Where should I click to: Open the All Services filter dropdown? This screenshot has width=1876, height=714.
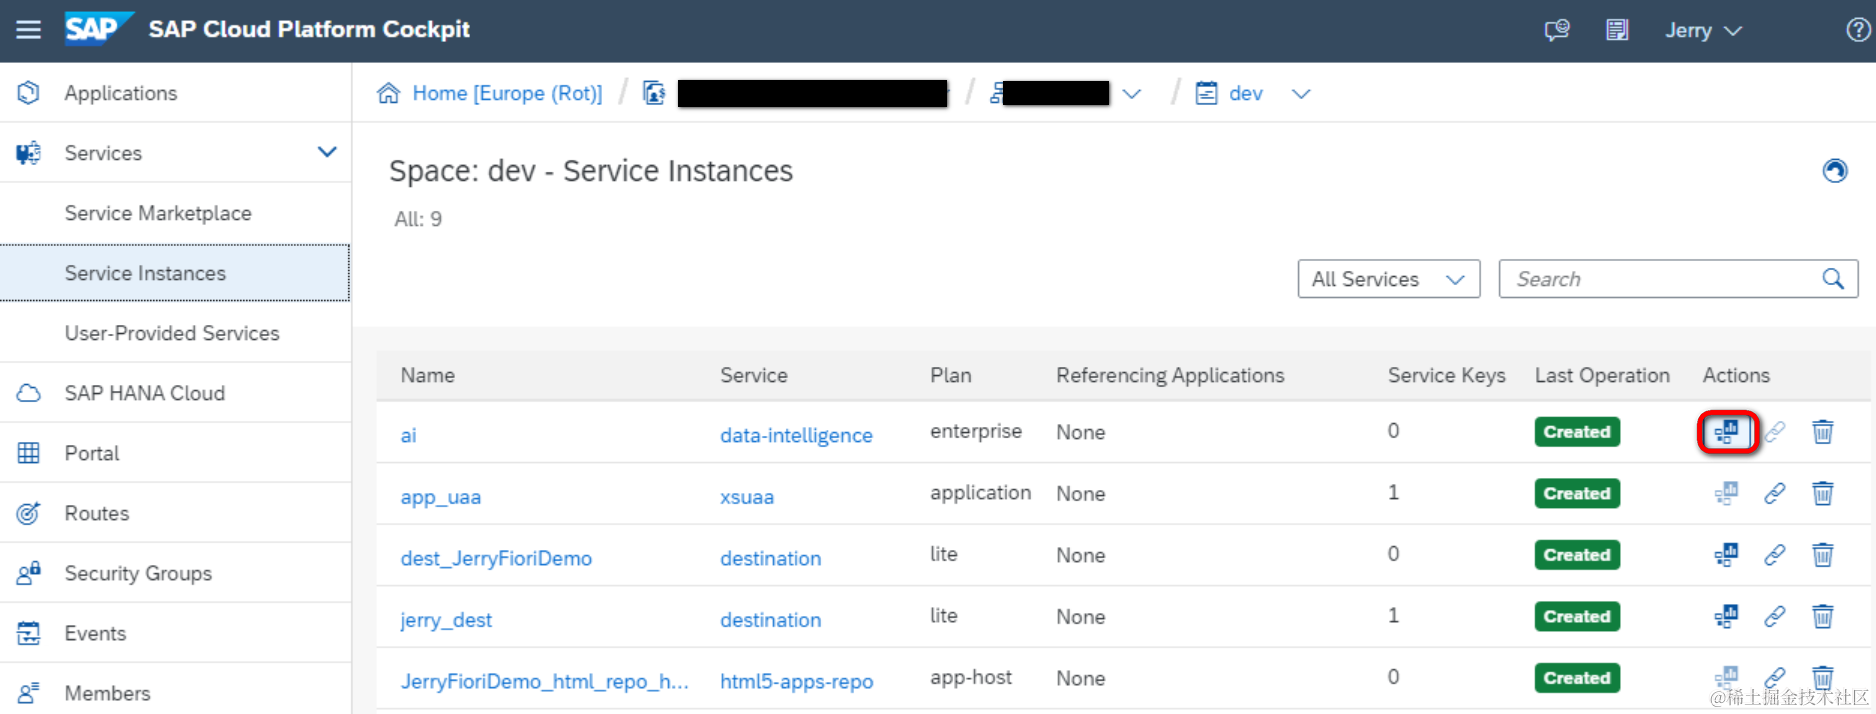coord(1388,279)
